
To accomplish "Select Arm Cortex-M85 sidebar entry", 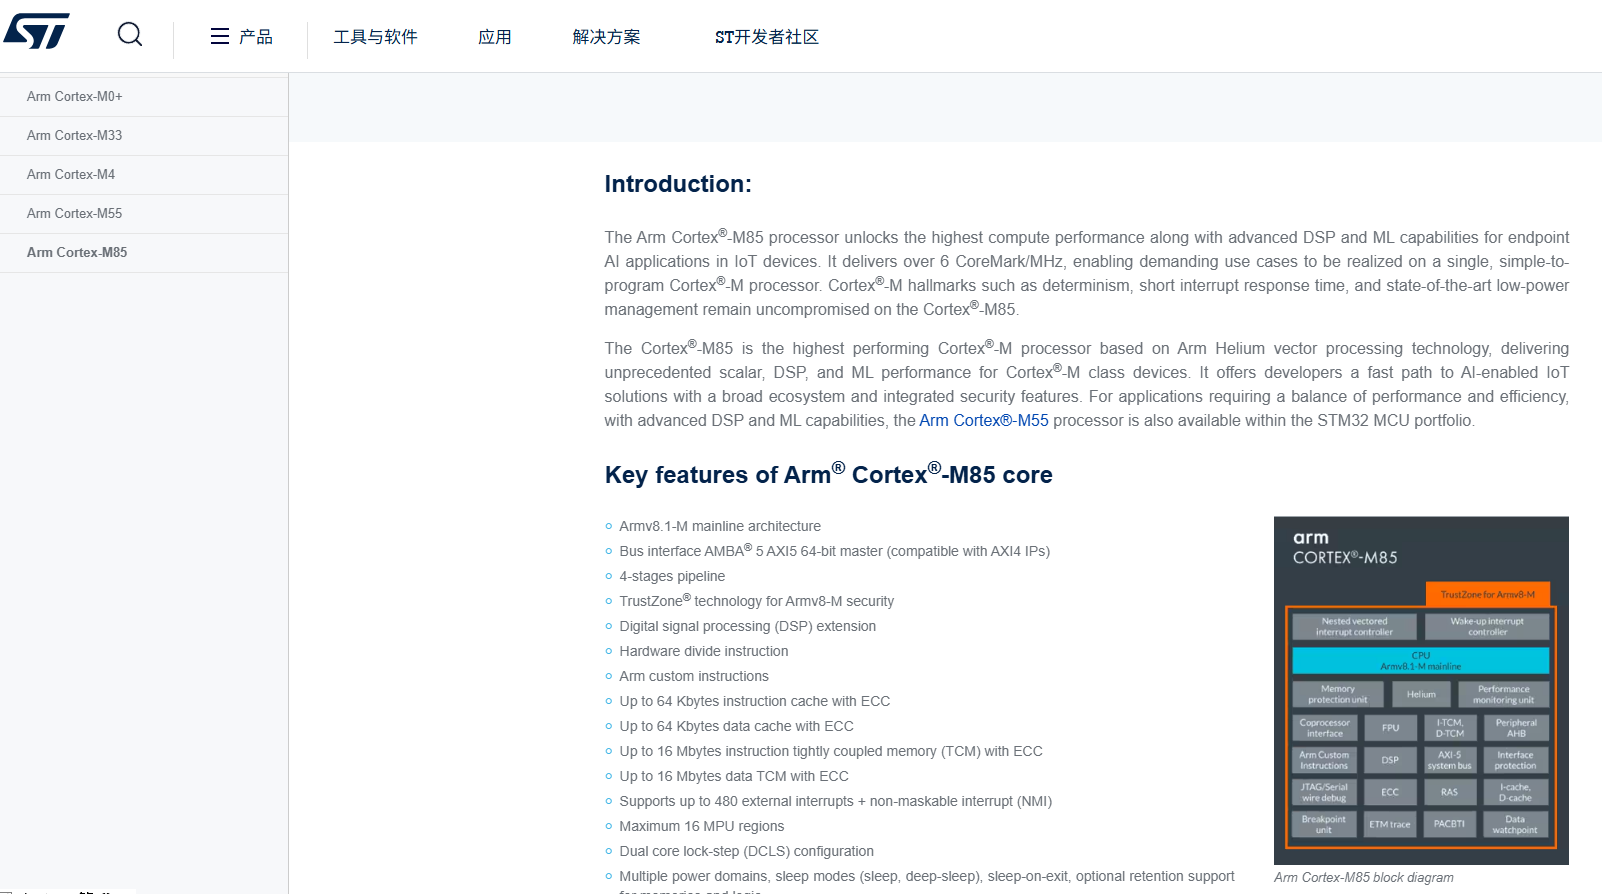I will (144, 253).
